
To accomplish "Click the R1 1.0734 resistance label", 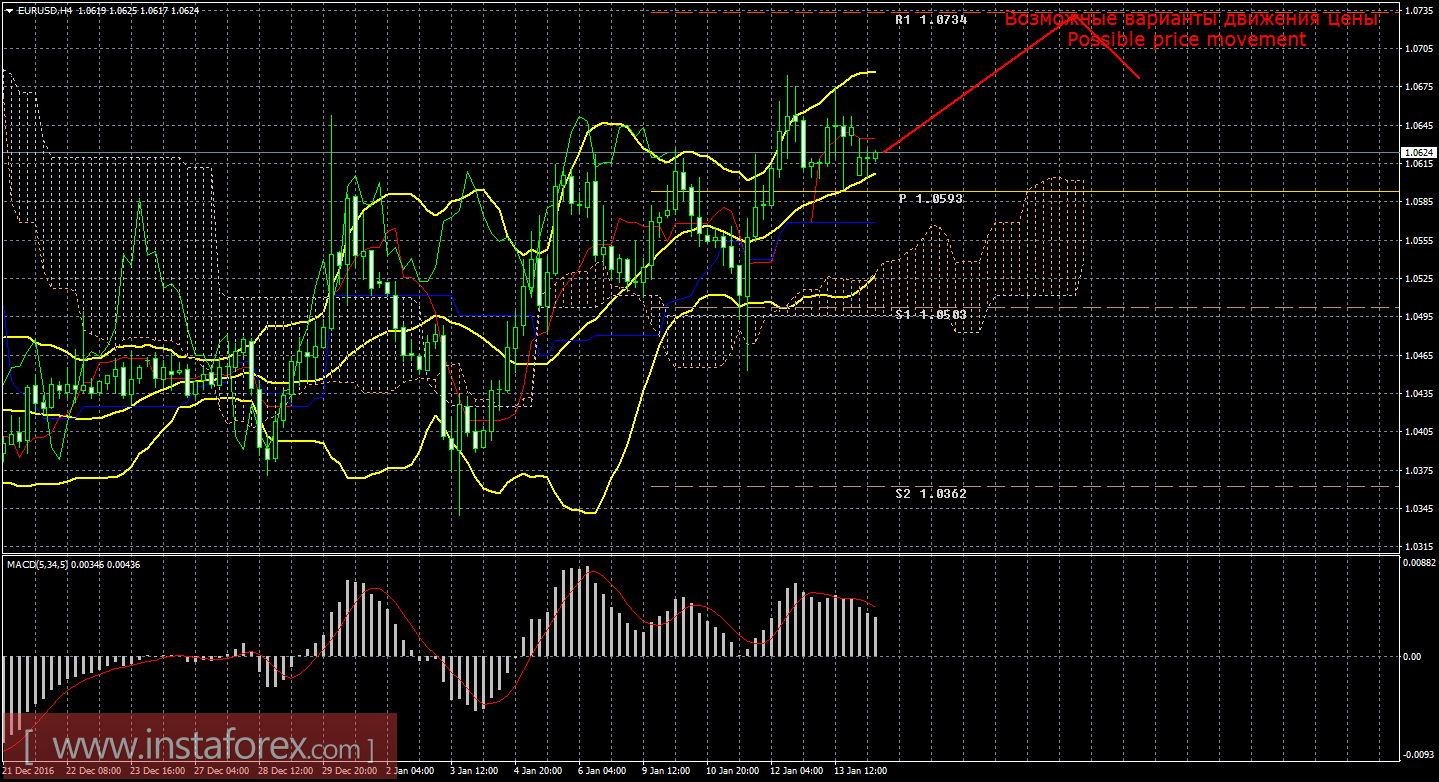I will [x=931, y=19].
